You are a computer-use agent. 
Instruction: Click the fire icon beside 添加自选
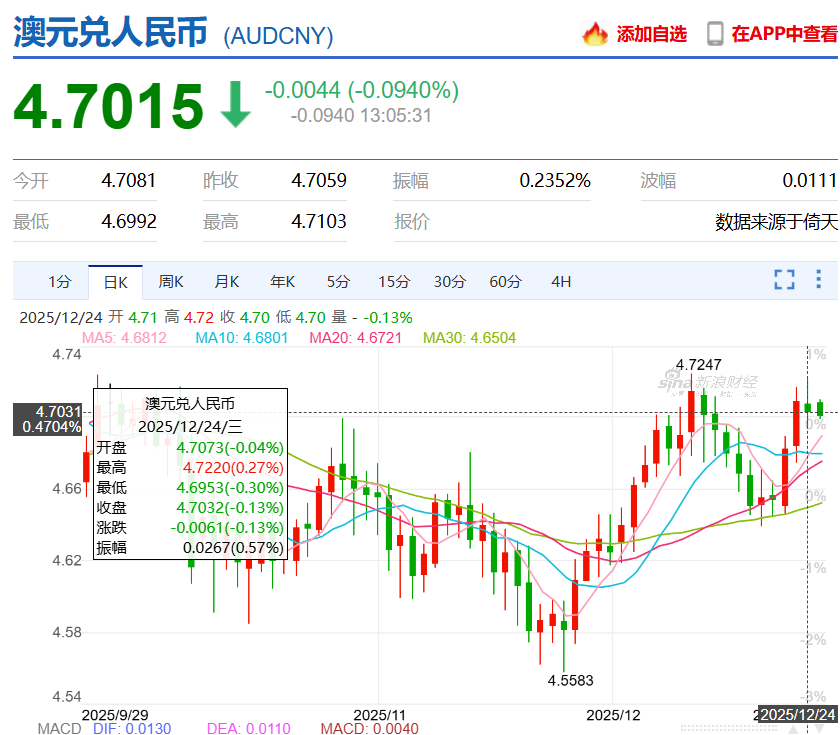click(x=595, y=34)
